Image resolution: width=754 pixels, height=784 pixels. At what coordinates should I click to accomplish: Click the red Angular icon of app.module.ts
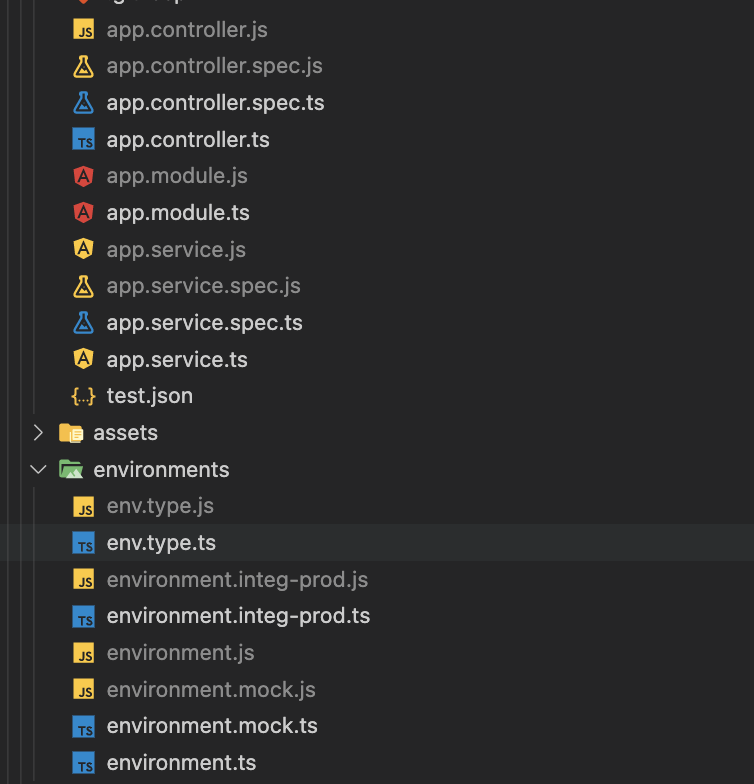coord(84,213)
